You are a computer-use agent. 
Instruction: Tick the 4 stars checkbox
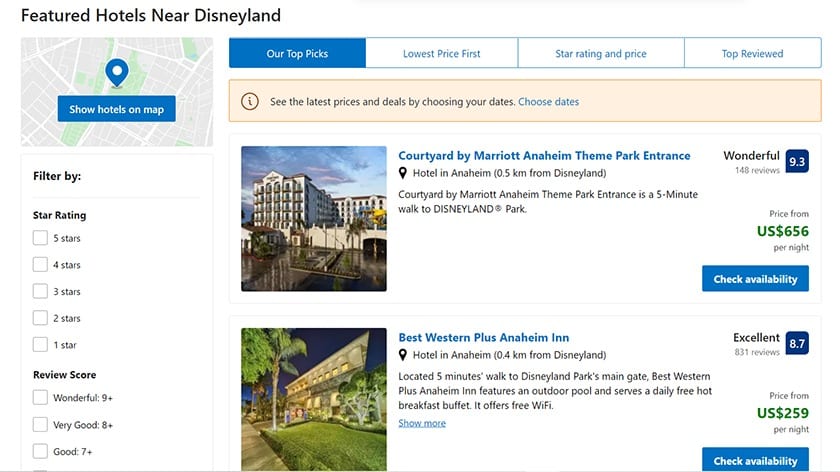tap(40, 265)
